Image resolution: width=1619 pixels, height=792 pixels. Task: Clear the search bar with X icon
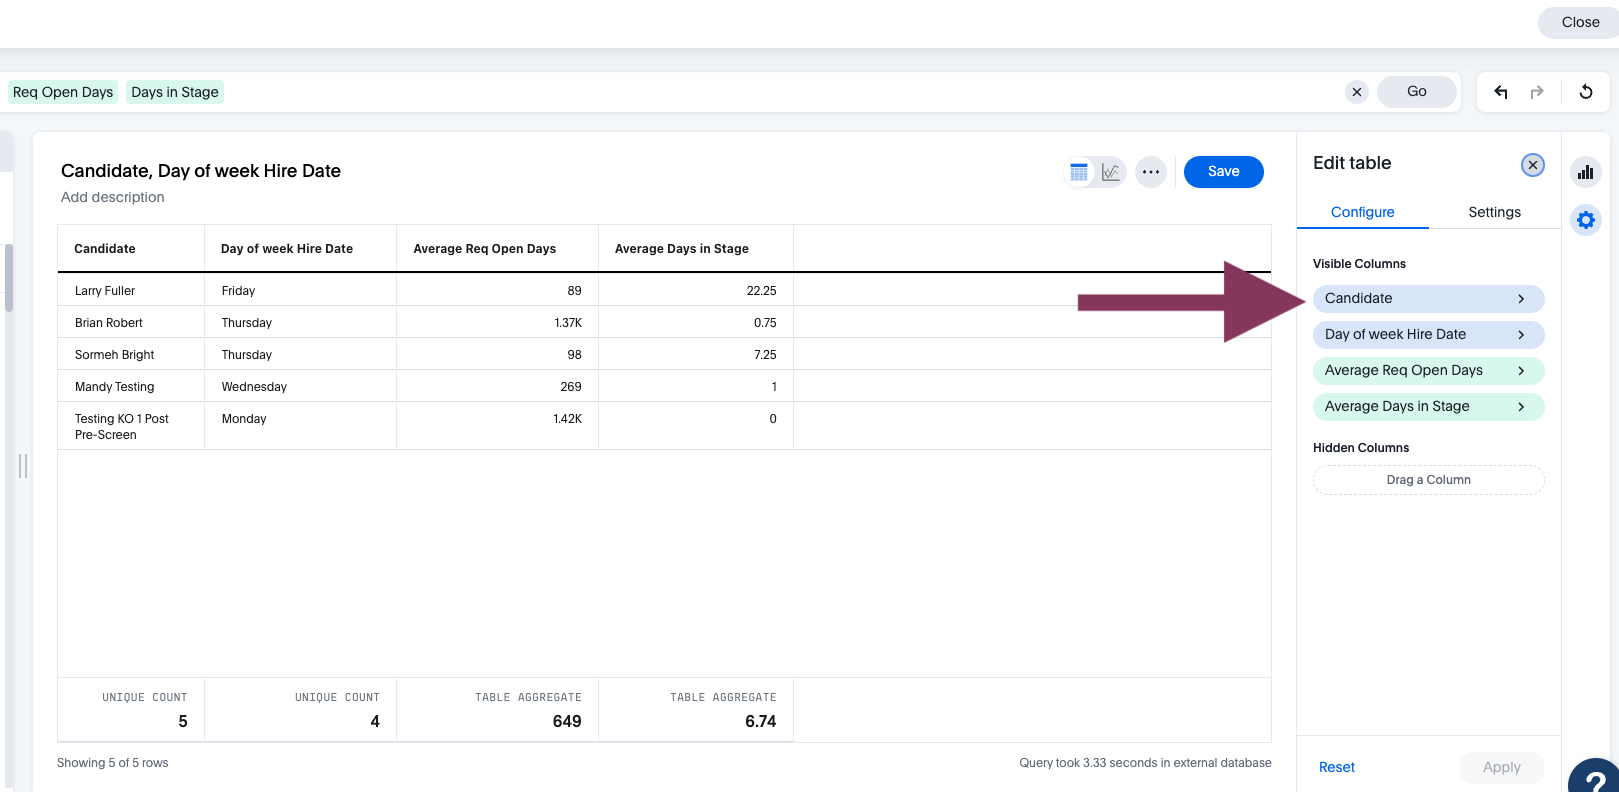coord(1357,92)
